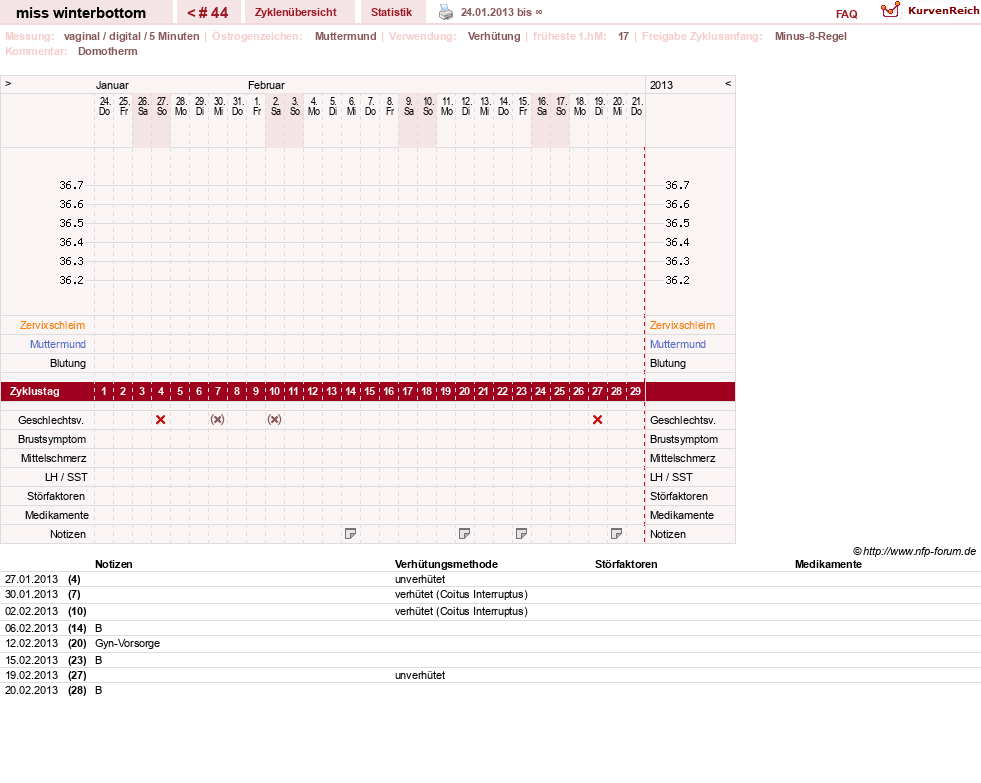981x783 pixels.
Task: Click the left Mittelschmerz row label
Action: (x=54, y=458)
